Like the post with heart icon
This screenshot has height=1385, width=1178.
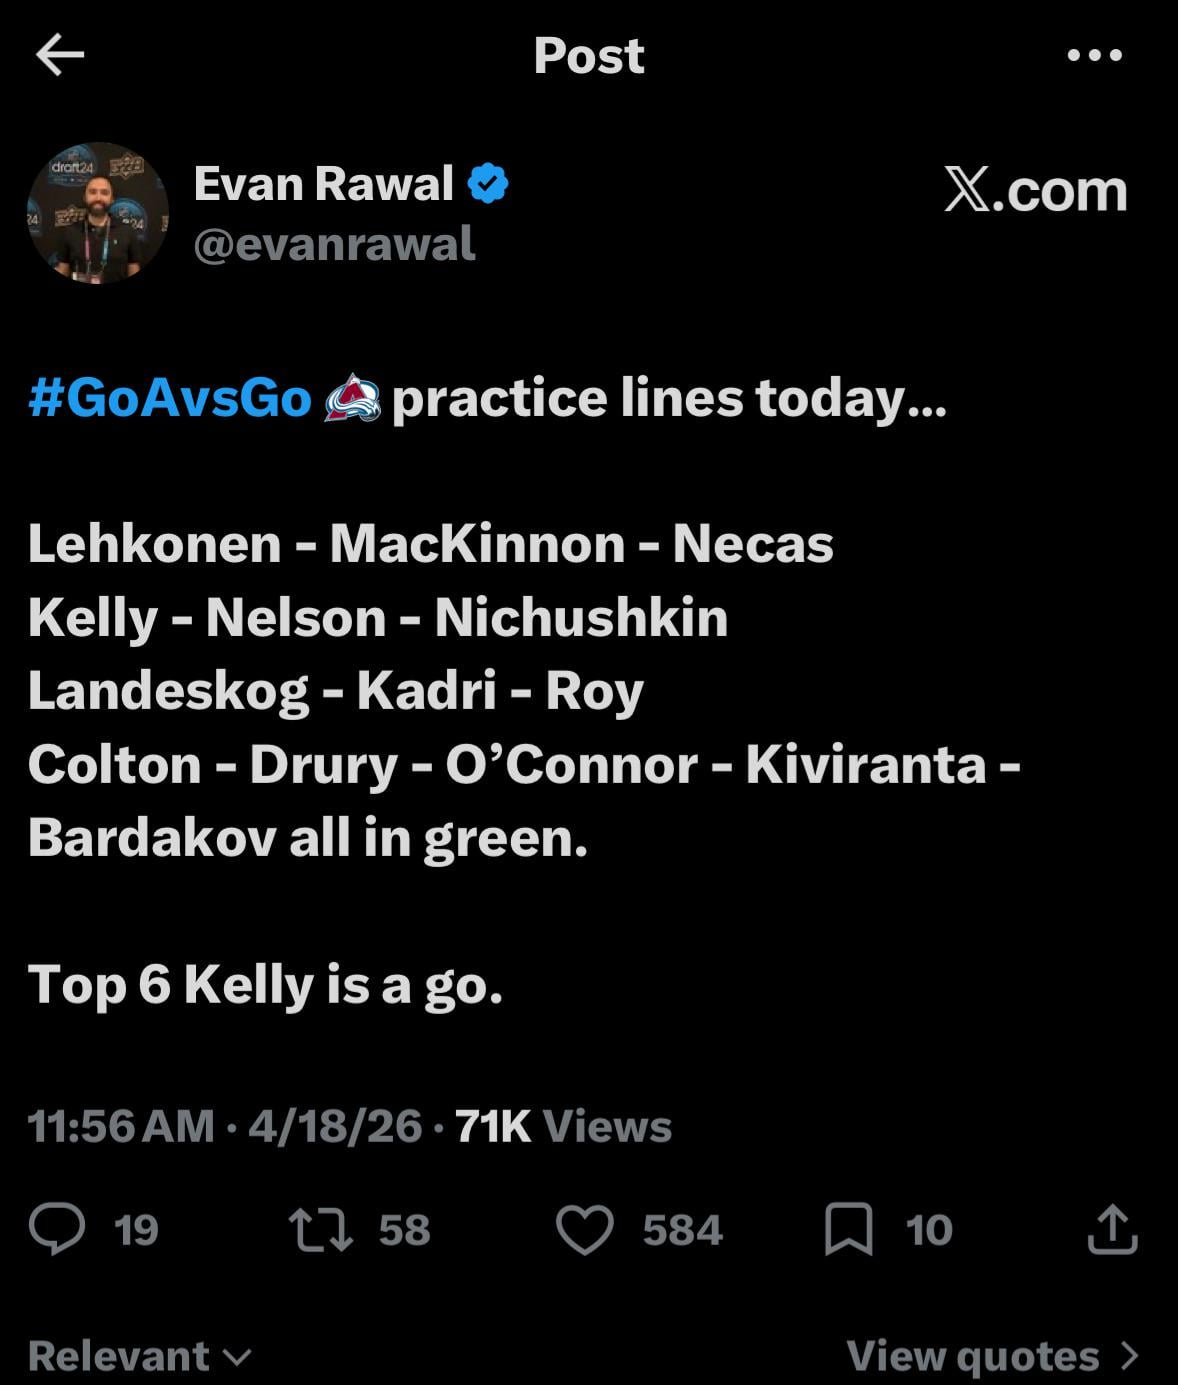tap(584, 1229)
